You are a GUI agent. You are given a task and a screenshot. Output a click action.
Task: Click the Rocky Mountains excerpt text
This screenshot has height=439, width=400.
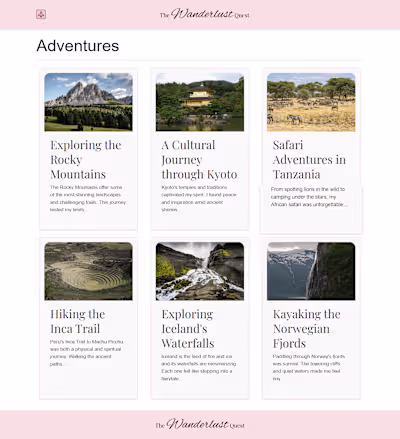coord(88,198)
